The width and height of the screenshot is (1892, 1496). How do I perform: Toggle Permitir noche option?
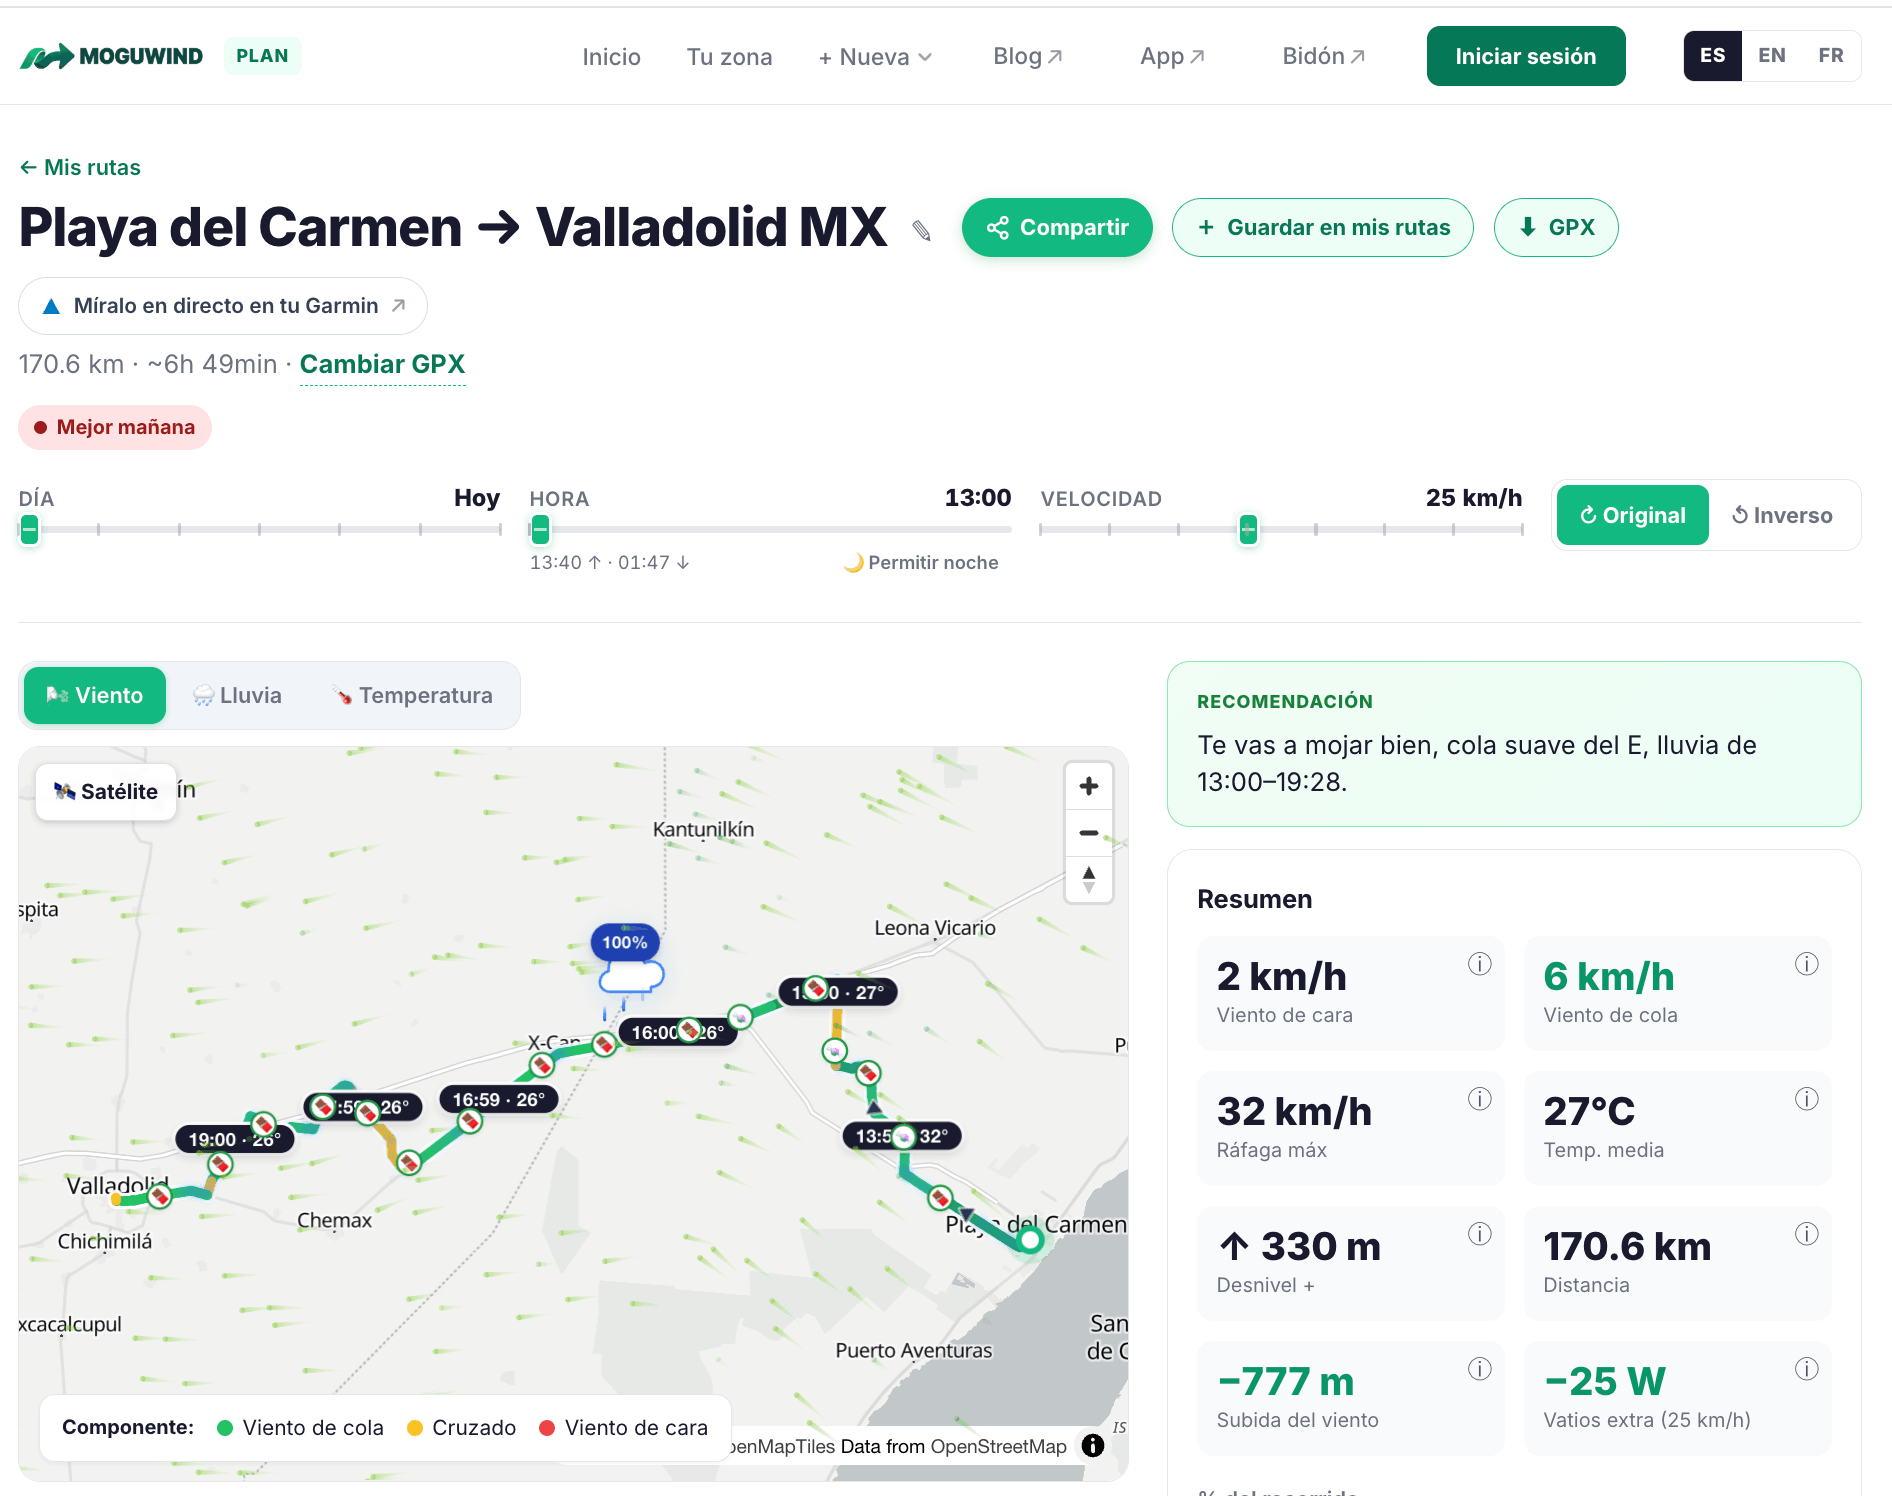click(x=921, y=563)
